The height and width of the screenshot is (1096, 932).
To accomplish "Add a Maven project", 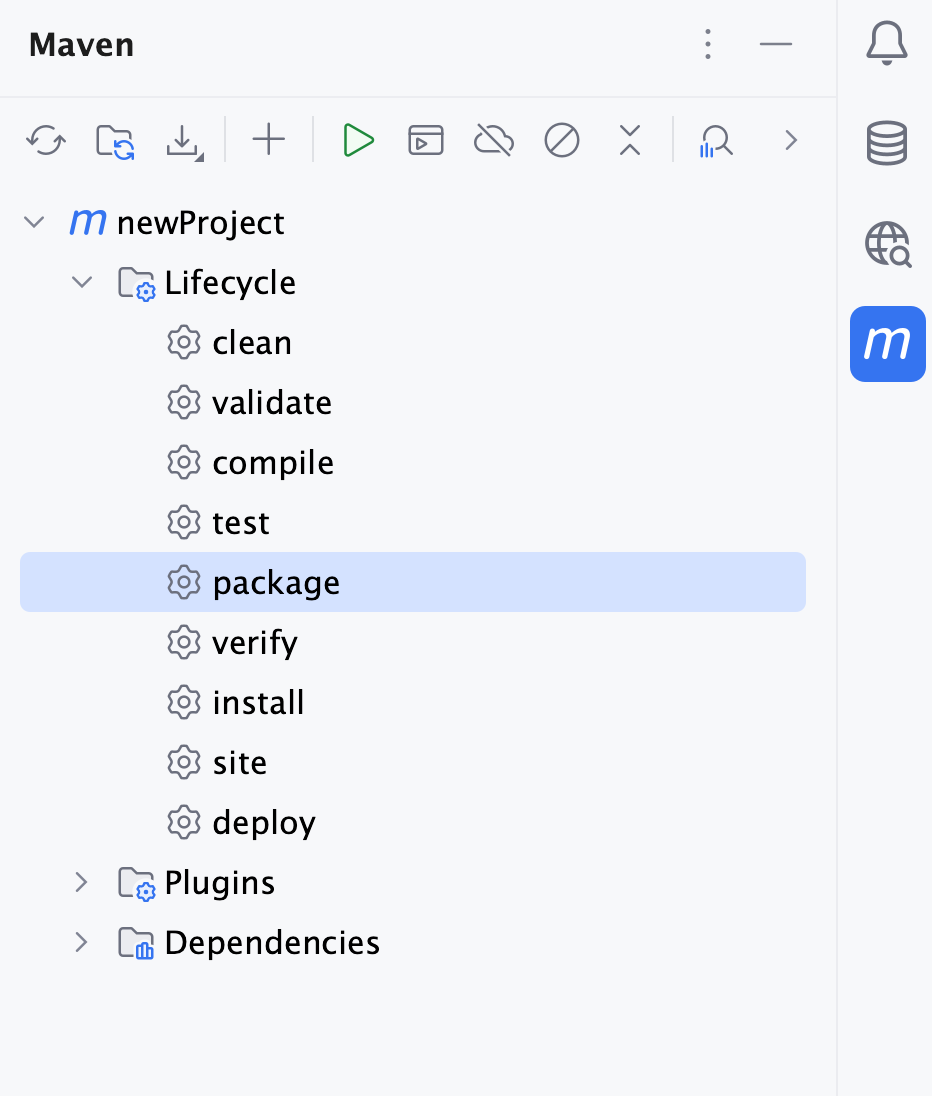I will pos(268,140).
